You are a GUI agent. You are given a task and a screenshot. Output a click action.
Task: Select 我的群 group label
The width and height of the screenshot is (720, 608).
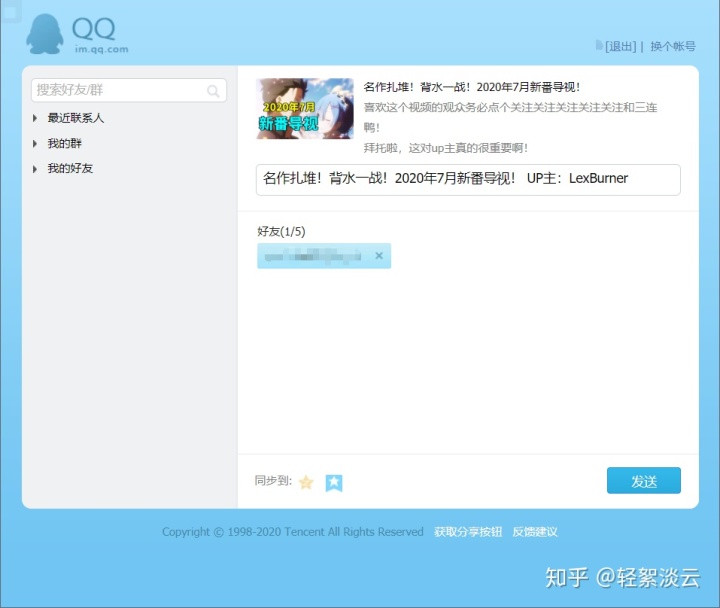coord(64,143)
